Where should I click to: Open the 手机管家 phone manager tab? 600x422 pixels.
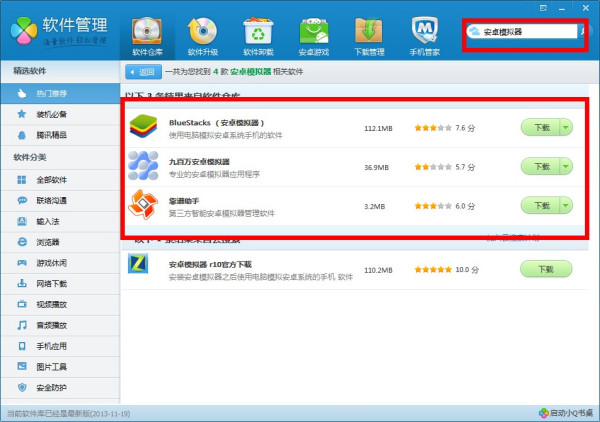pyautogui.click(x=425, y=37)
